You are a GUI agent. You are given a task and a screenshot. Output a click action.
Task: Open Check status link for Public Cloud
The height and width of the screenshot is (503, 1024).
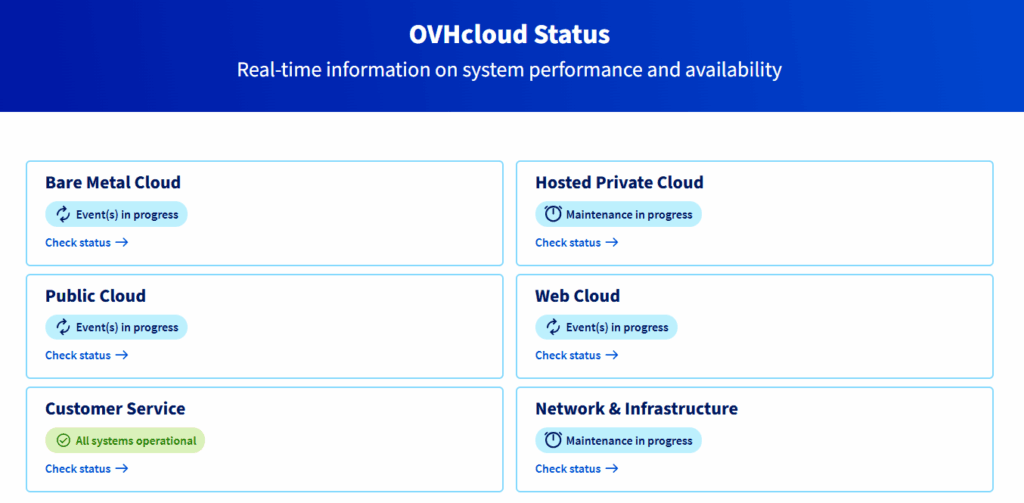(87, 355)
